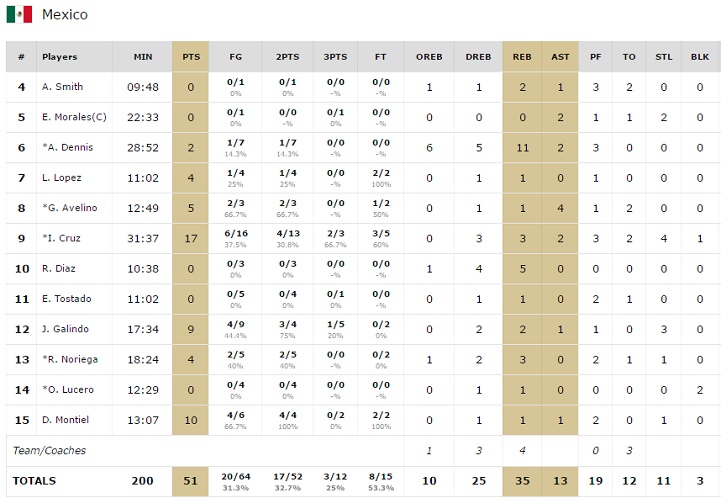Click the AST column header
This screenshot has height=498, width=721.
click(x=560, y=57)
